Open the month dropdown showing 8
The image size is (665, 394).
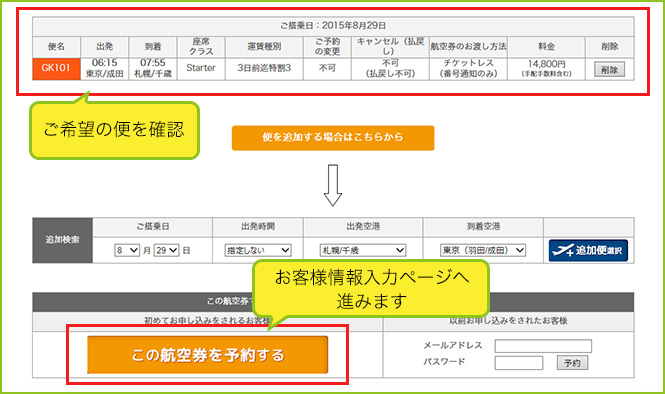(127, 250)
